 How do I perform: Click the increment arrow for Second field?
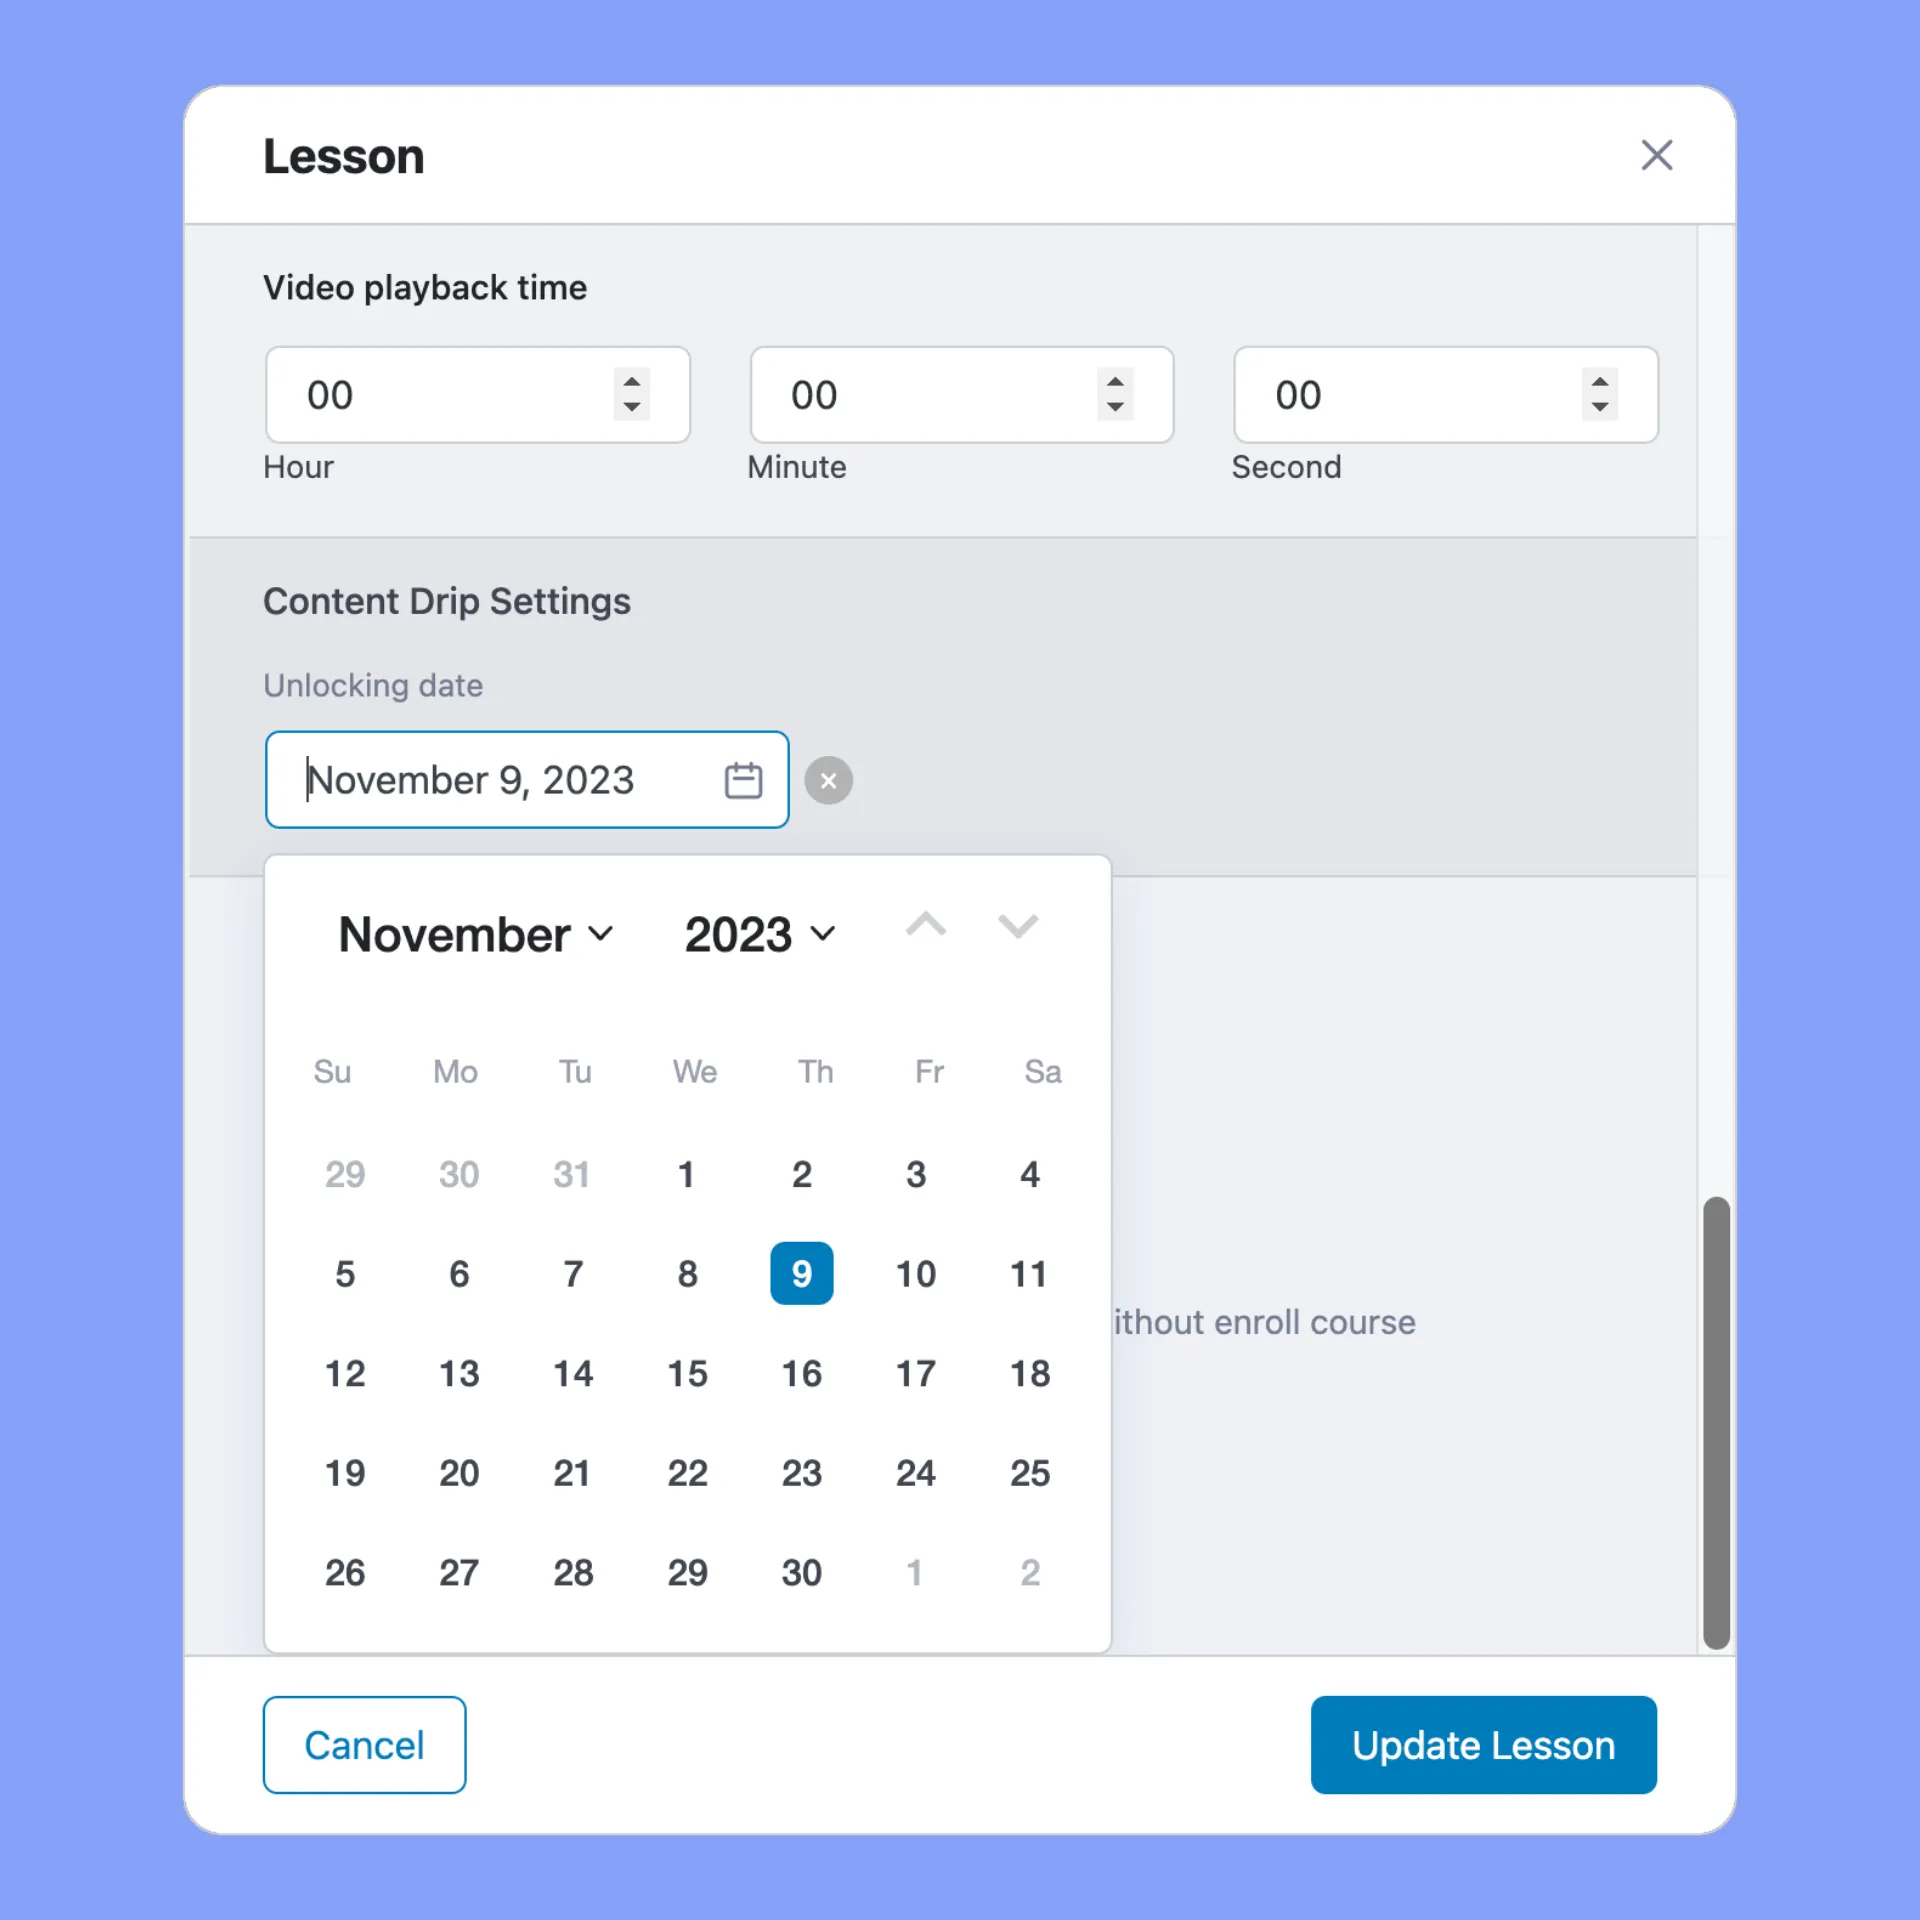click(x=1600, y=382)
